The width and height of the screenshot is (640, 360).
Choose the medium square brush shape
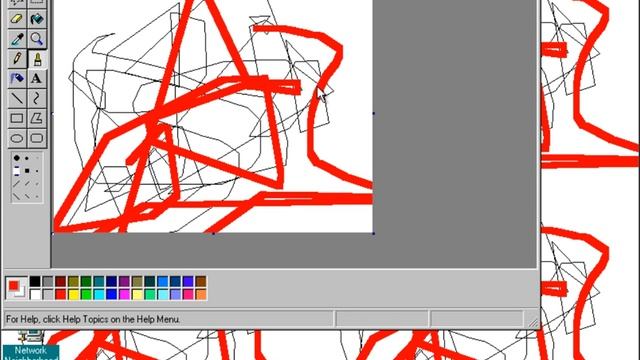tap(27, 171)
